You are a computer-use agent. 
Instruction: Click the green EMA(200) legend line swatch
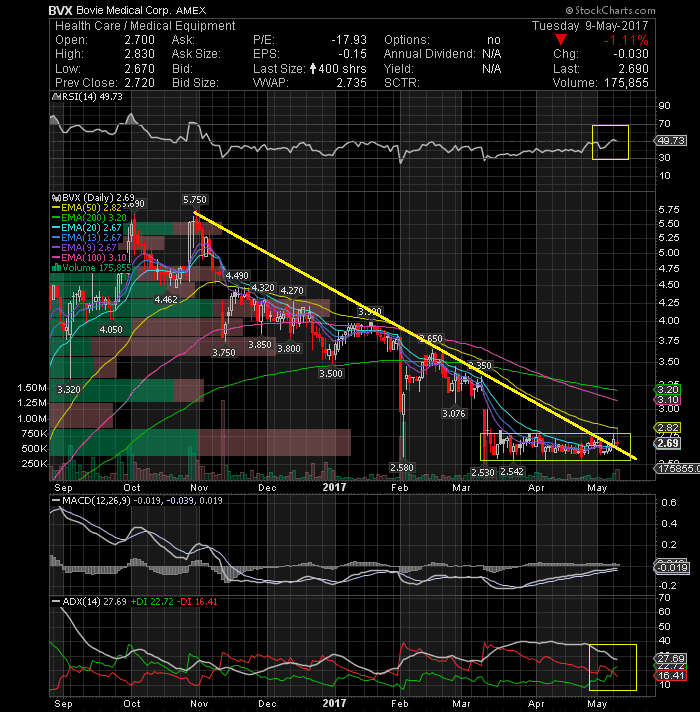(x=56, y=218)
